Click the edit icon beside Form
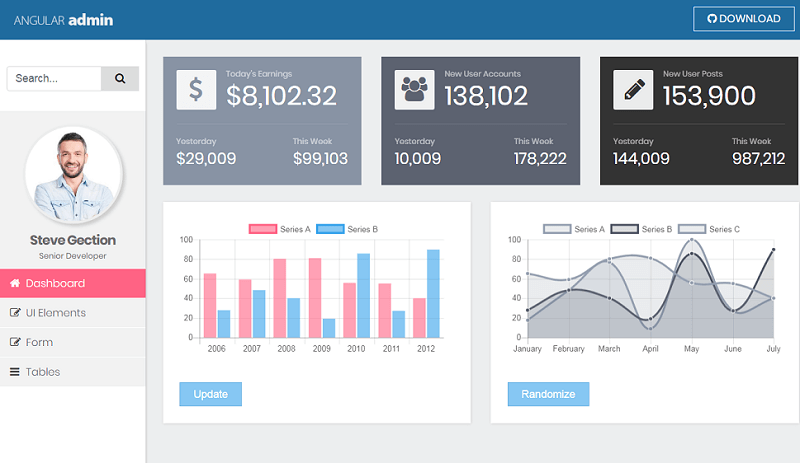 15,342
